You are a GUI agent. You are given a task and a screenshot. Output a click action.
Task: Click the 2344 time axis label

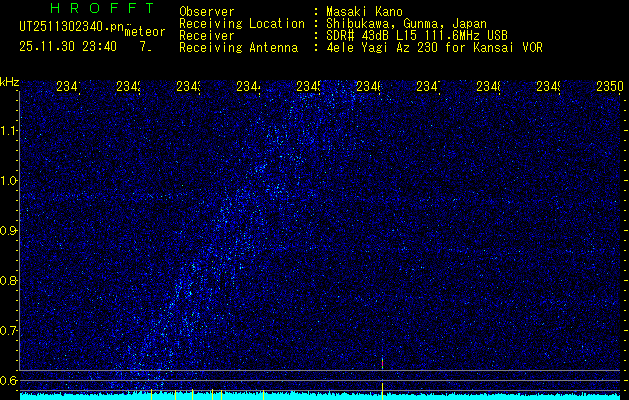point(248,87)
